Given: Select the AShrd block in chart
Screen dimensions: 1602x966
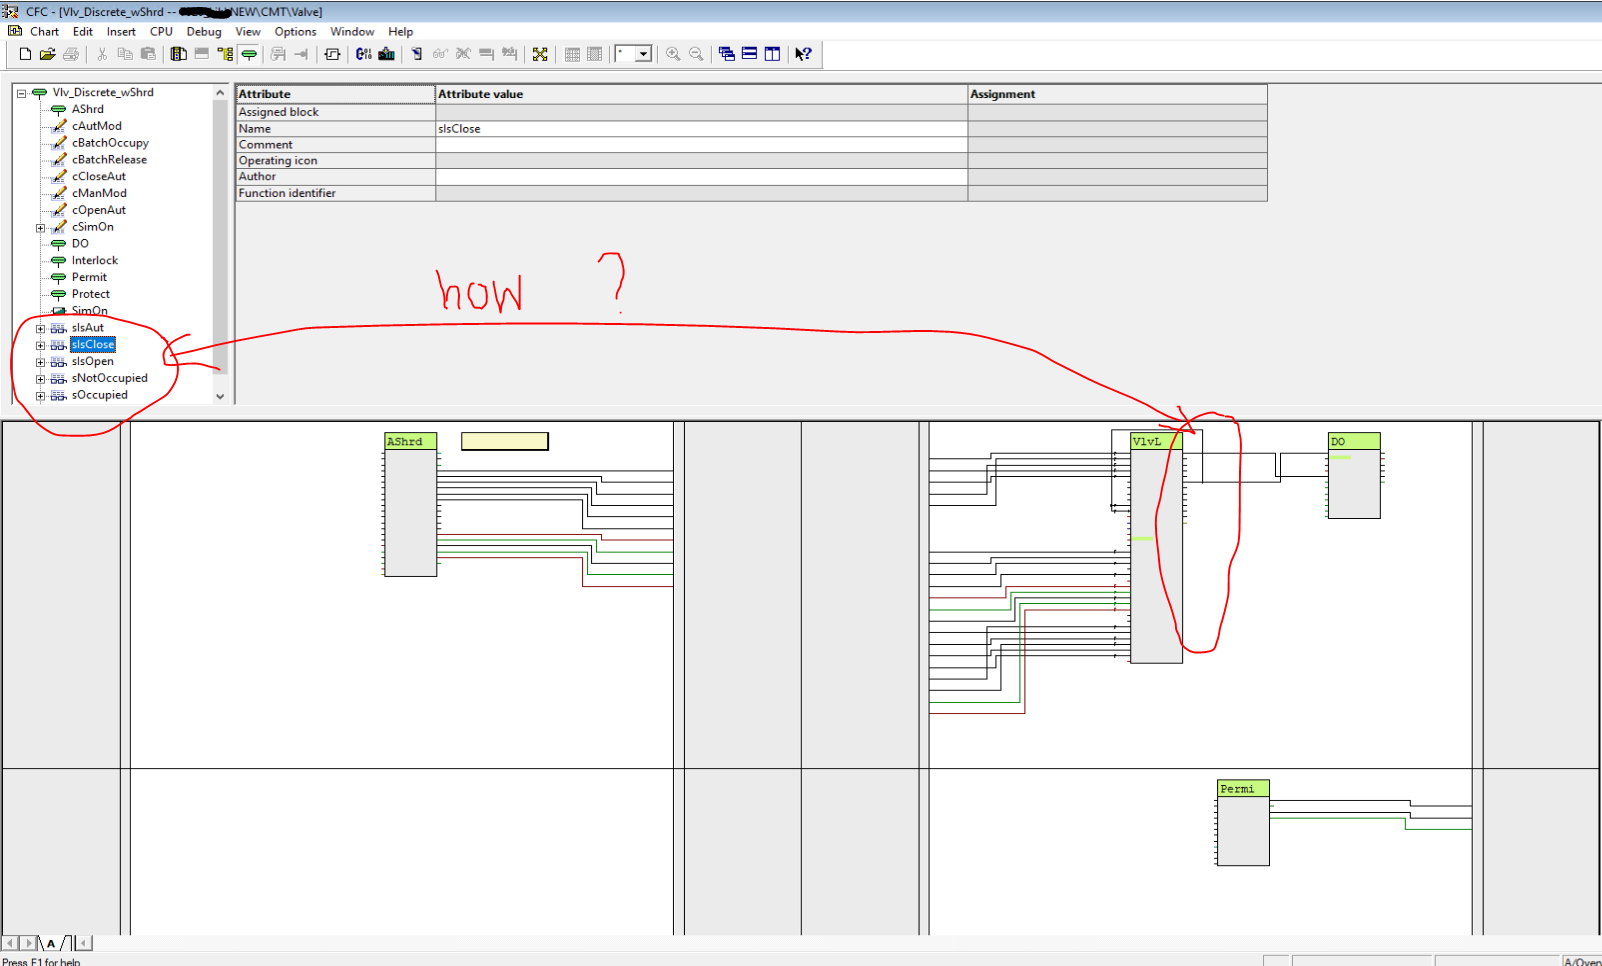Looking at the screenshot, I should 411,504.
